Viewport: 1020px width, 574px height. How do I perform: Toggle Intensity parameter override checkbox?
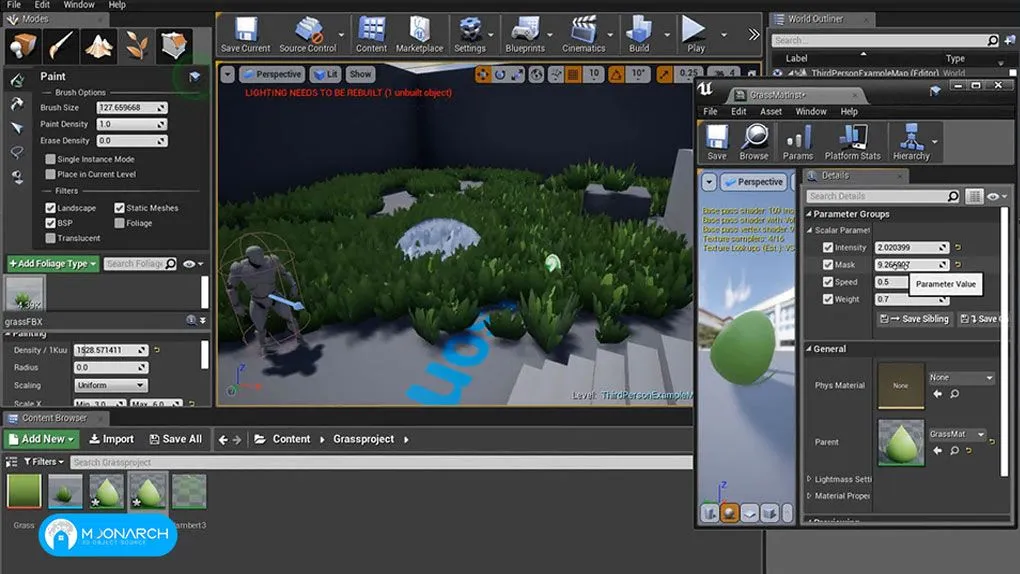827,247
